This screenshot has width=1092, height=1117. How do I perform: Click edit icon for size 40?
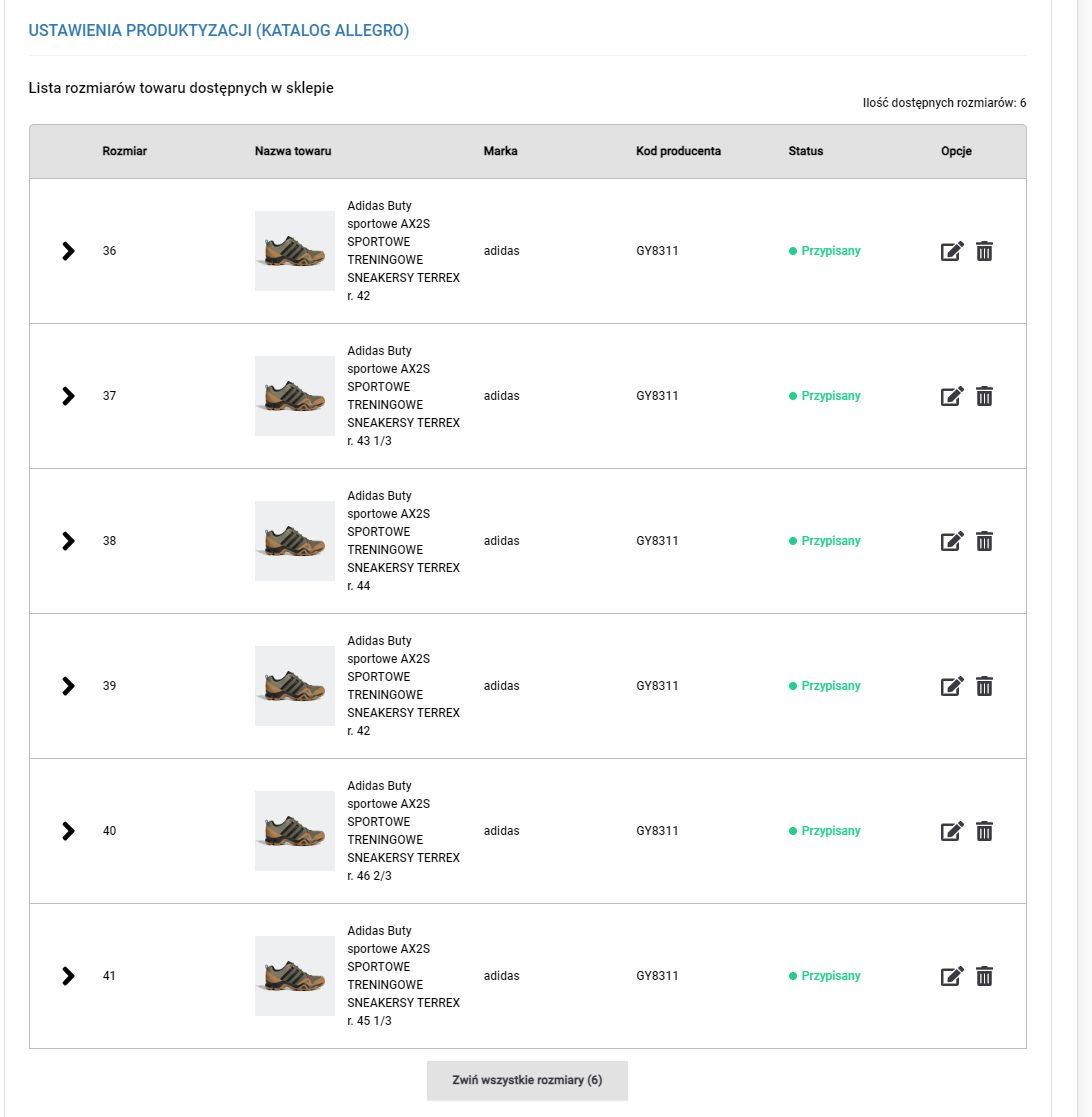(x=952, y=831)
